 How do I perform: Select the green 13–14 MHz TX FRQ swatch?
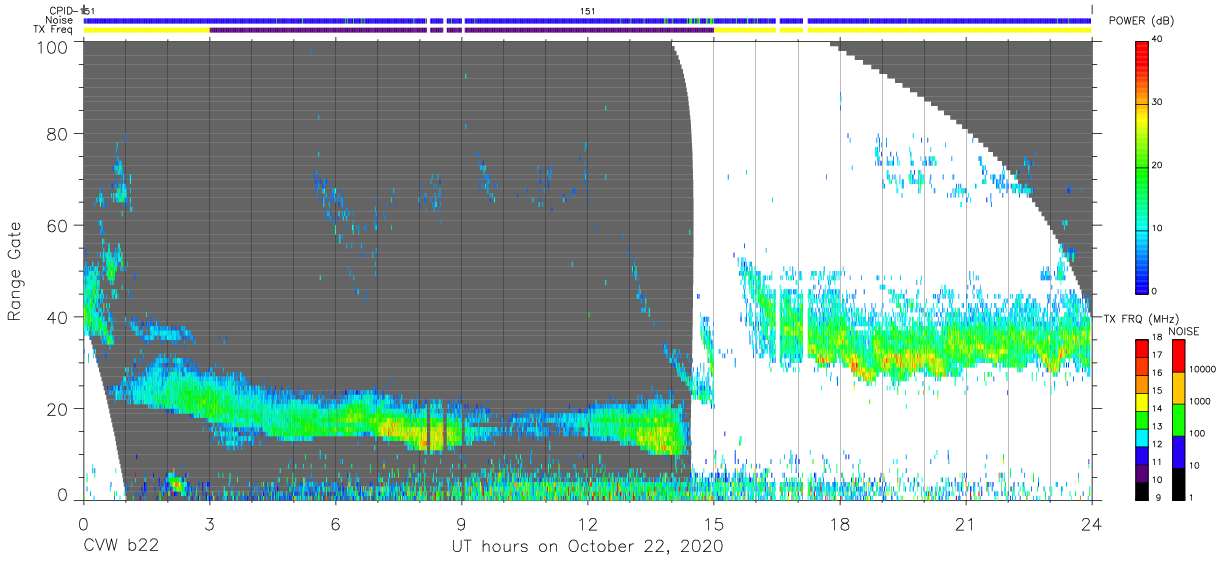pos(1141,419)
